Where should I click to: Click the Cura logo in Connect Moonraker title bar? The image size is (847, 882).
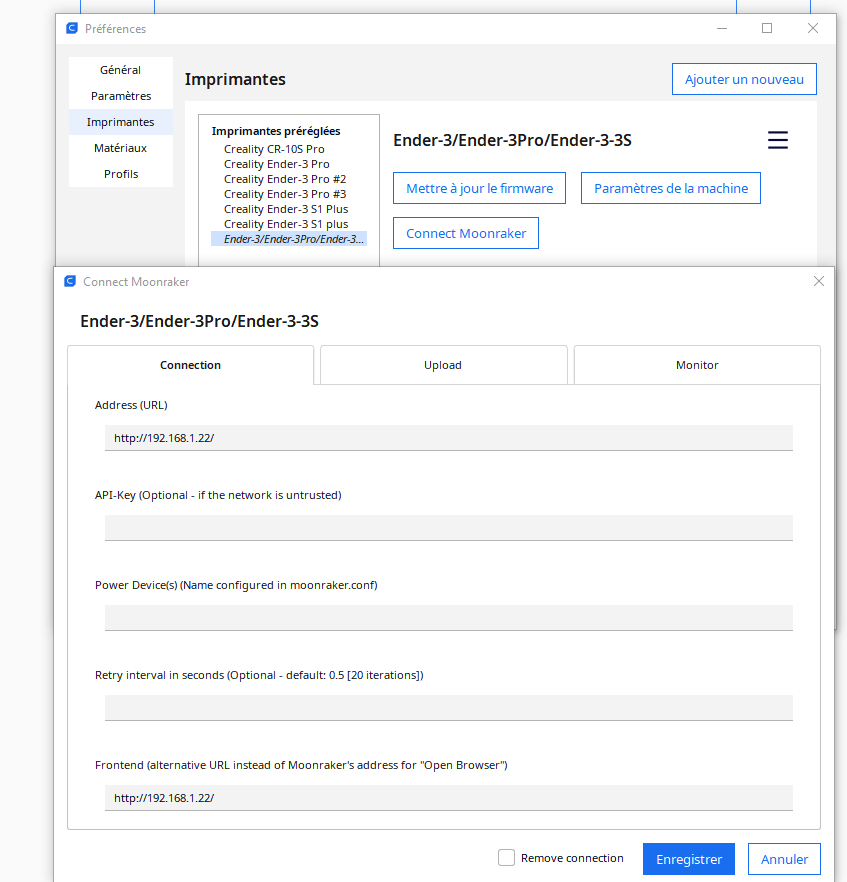pyautogui.click(x=70, y=281)
